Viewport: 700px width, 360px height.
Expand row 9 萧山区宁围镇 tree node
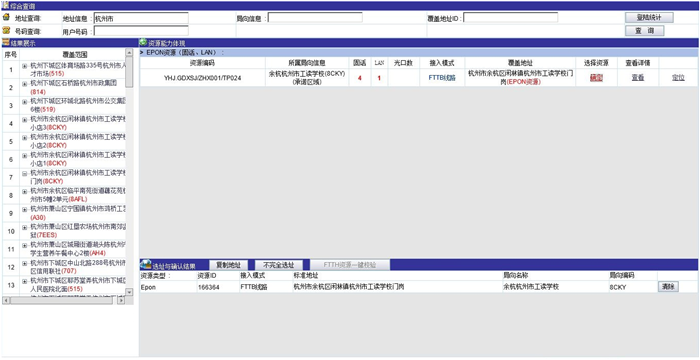coord(25,209)
